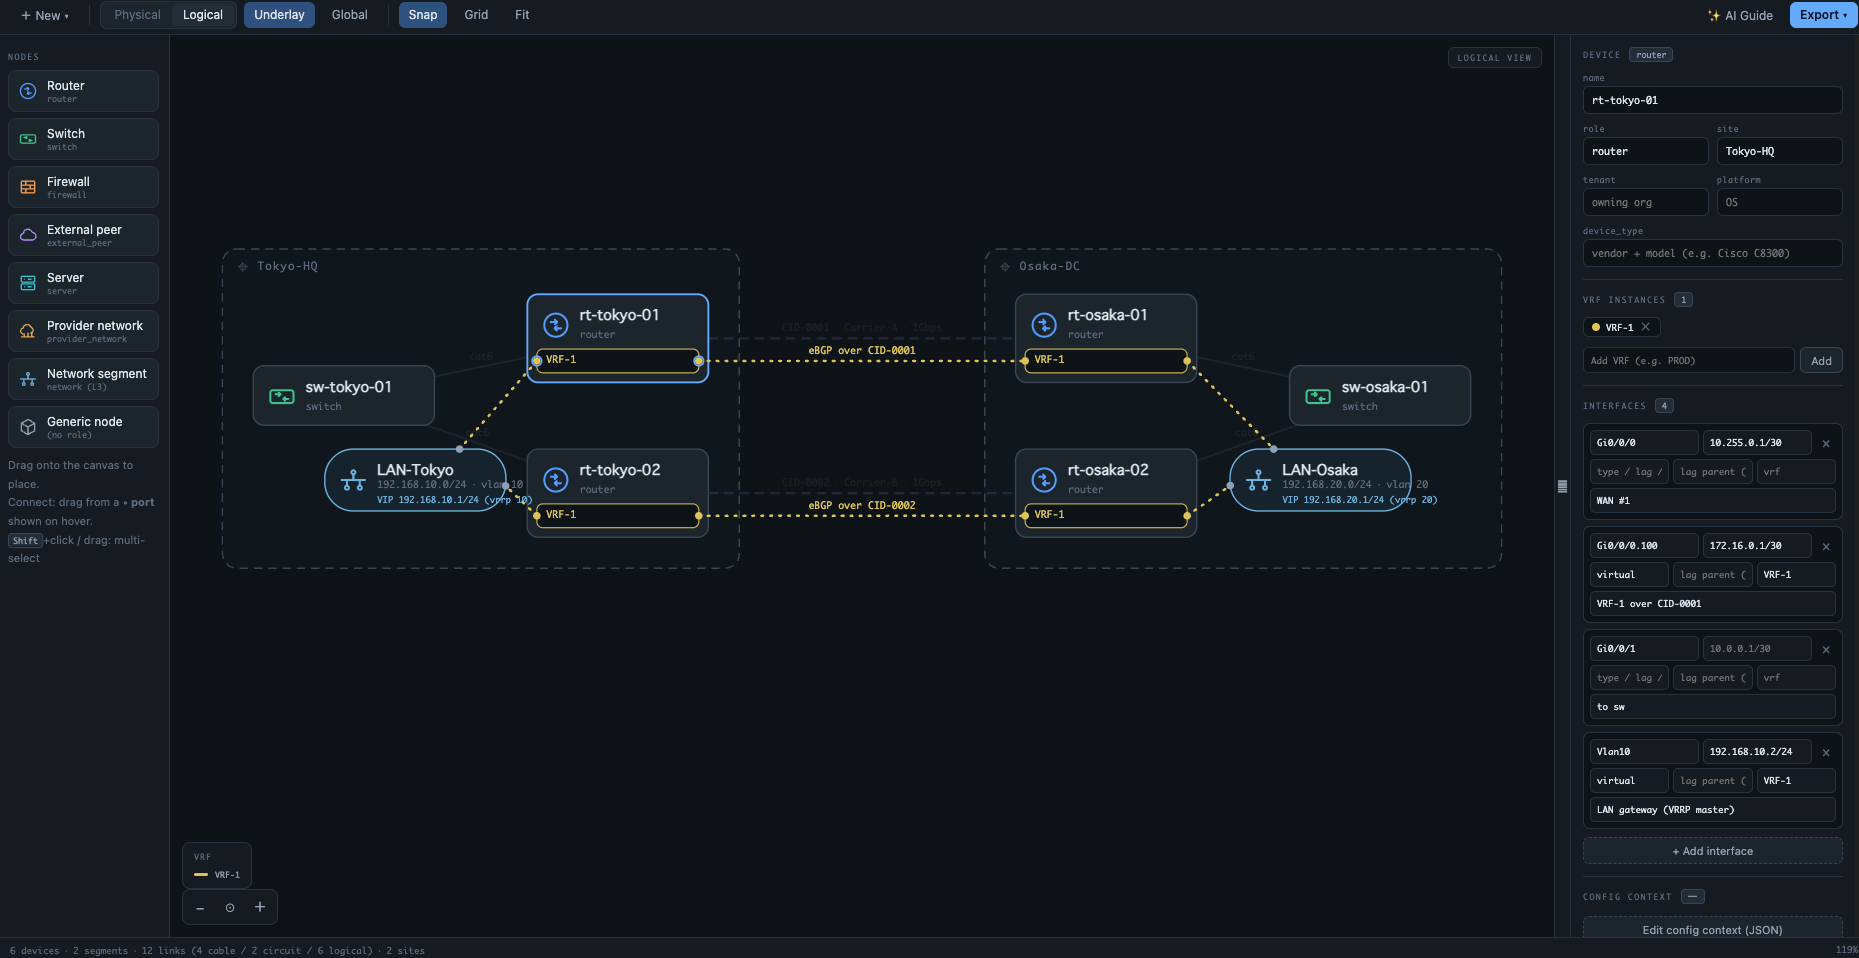Click the External peer cloud icon
Viewport: 1859px width, 958px height.
(x=28, y=235)
